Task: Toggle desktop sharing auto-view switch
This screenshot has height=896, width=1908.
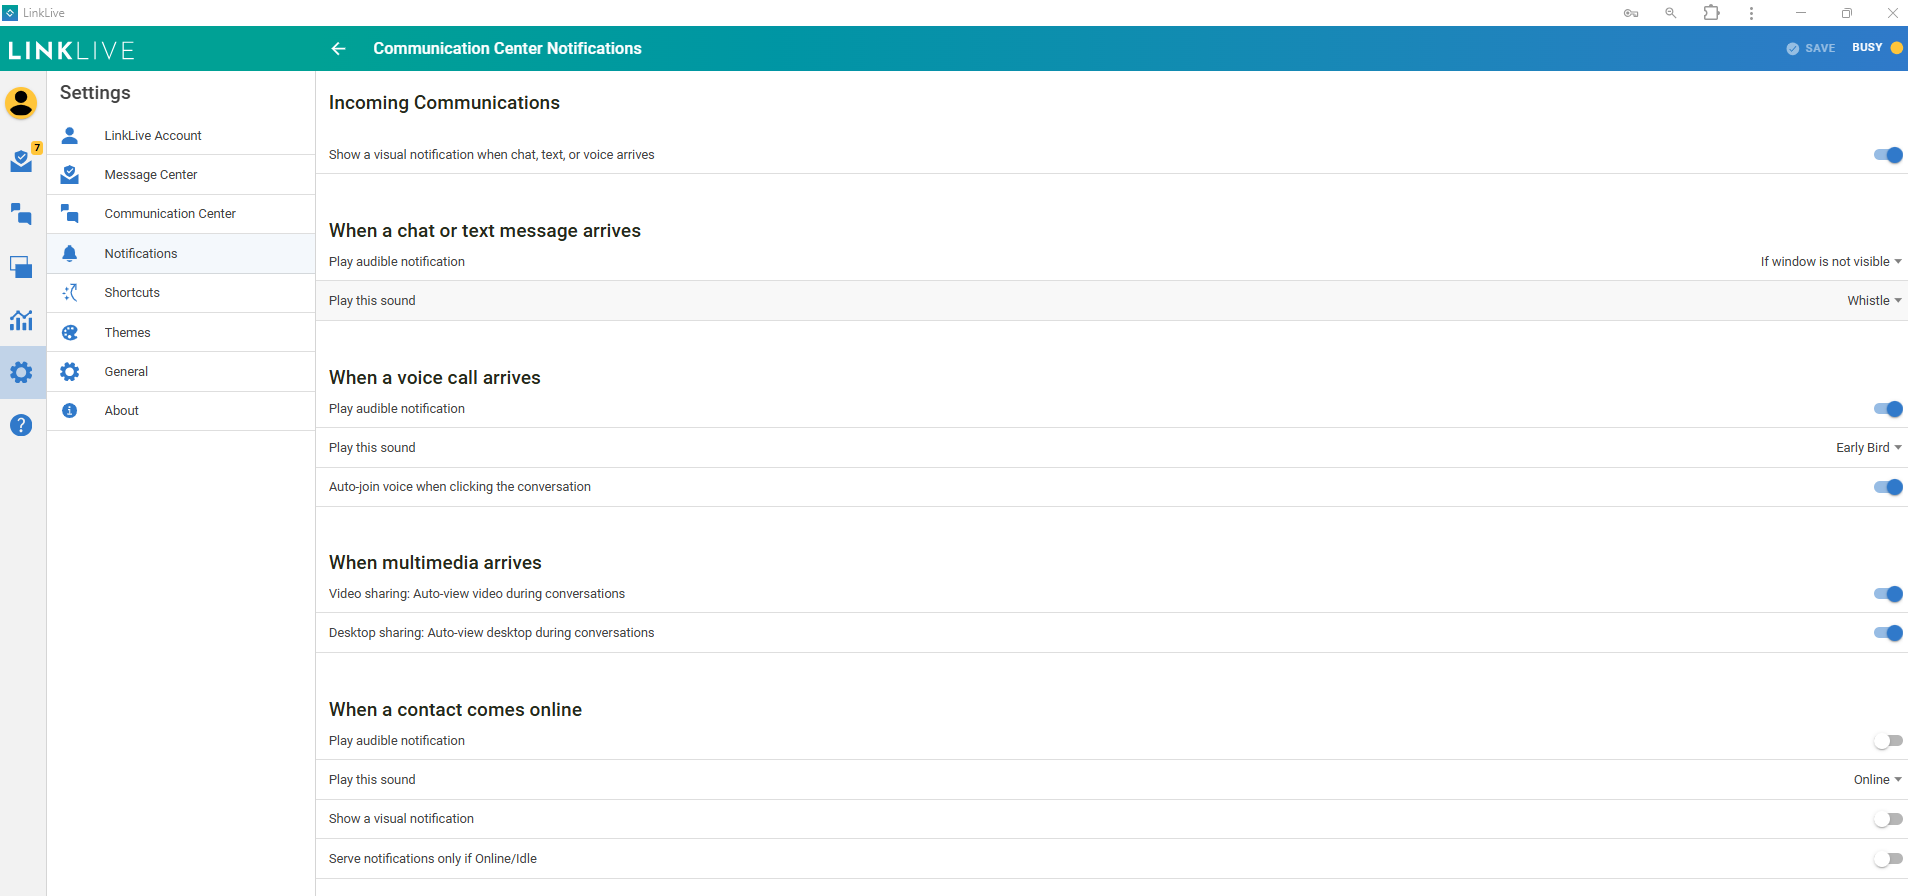Action: coord(1887,633)
